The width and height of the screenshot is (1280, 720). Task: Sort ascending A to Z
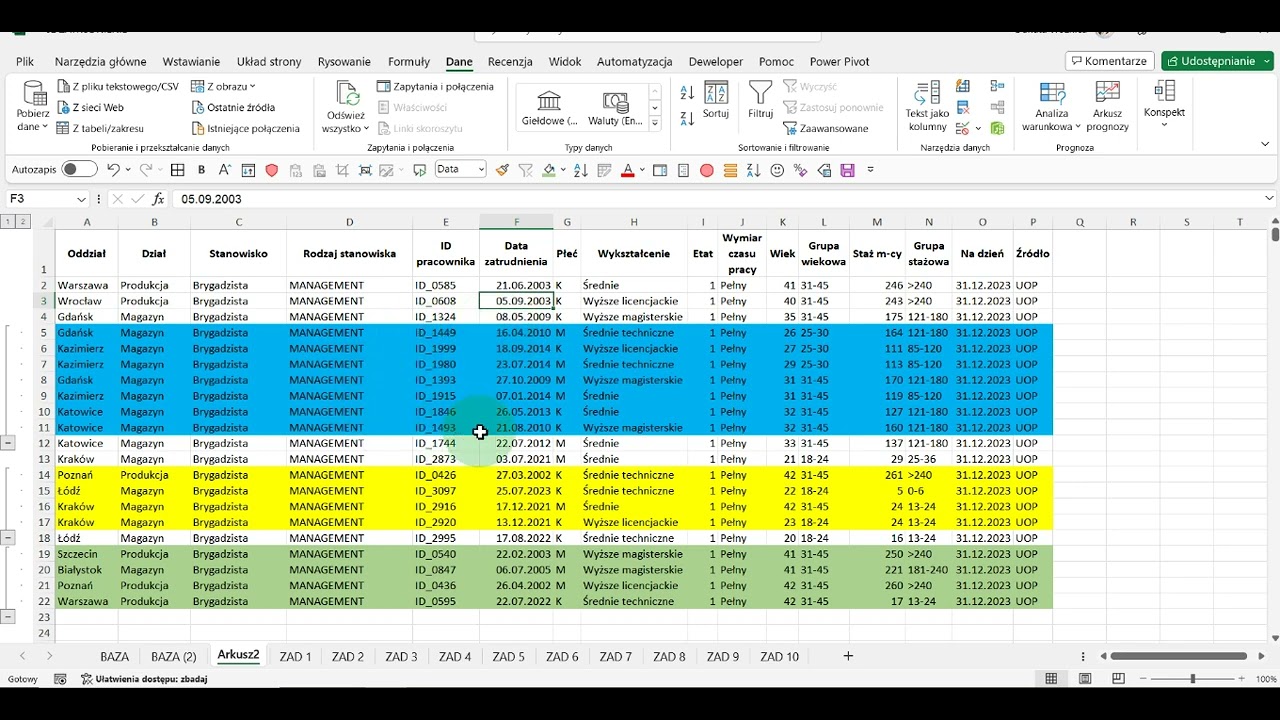click(687, 93)
